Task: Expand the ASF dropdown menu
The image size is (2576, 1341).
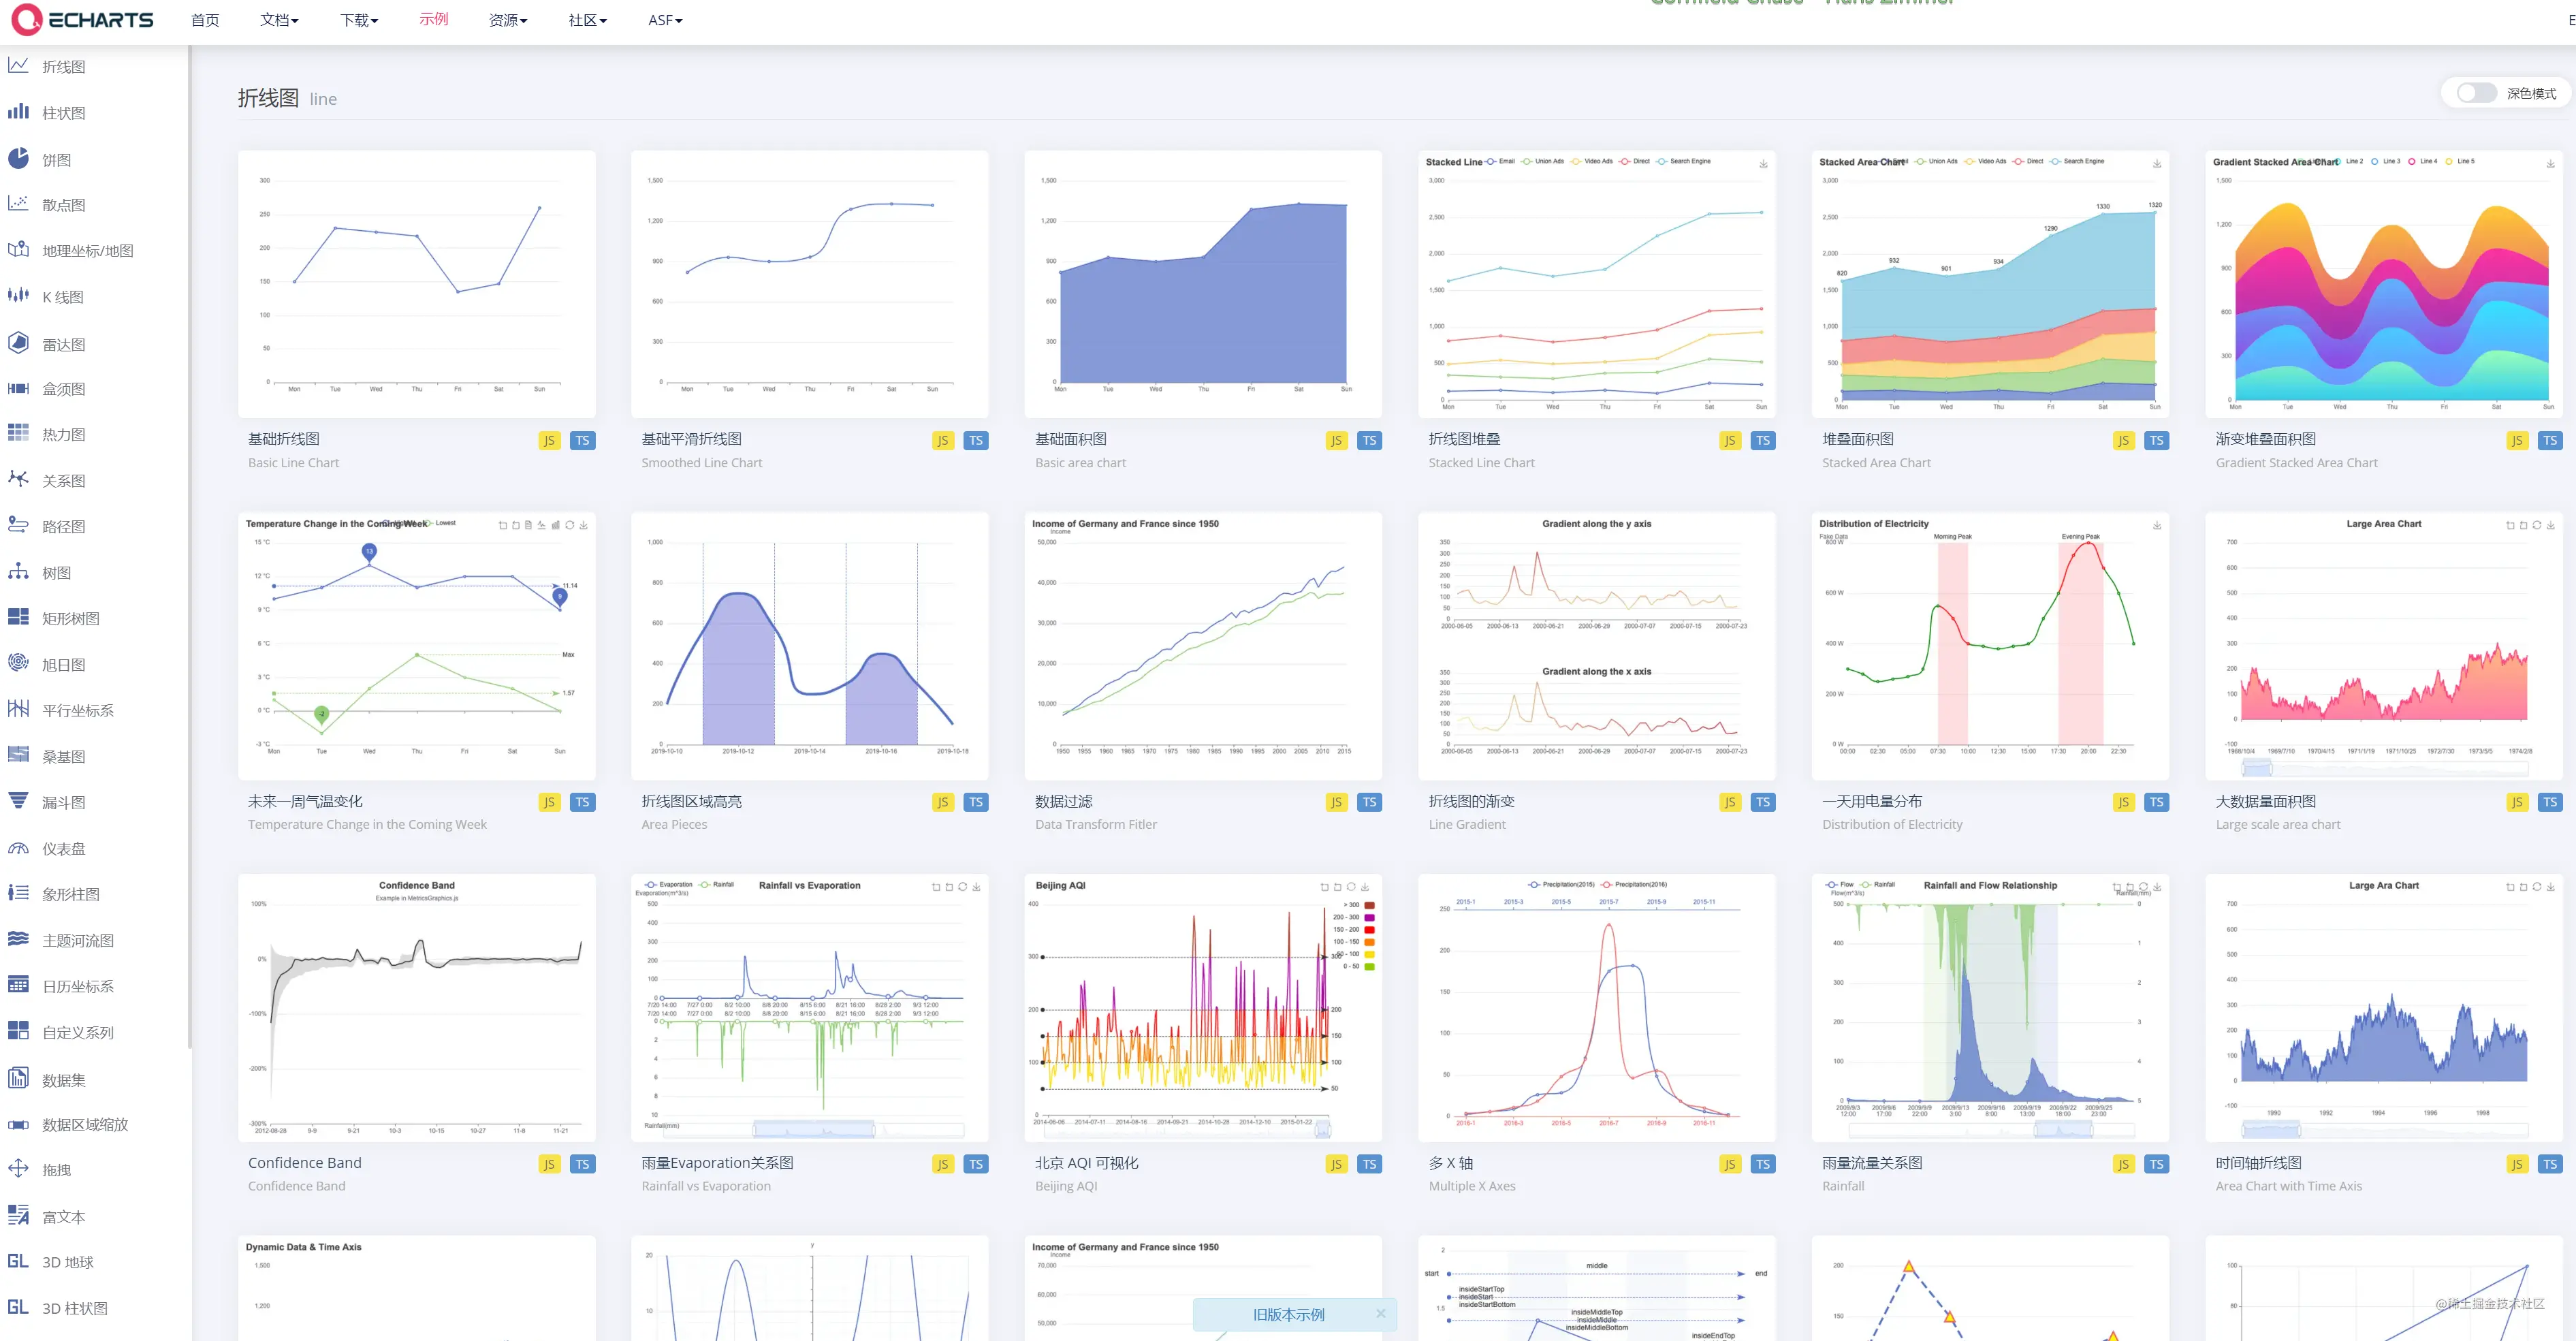Action: (x=665, y=20)
